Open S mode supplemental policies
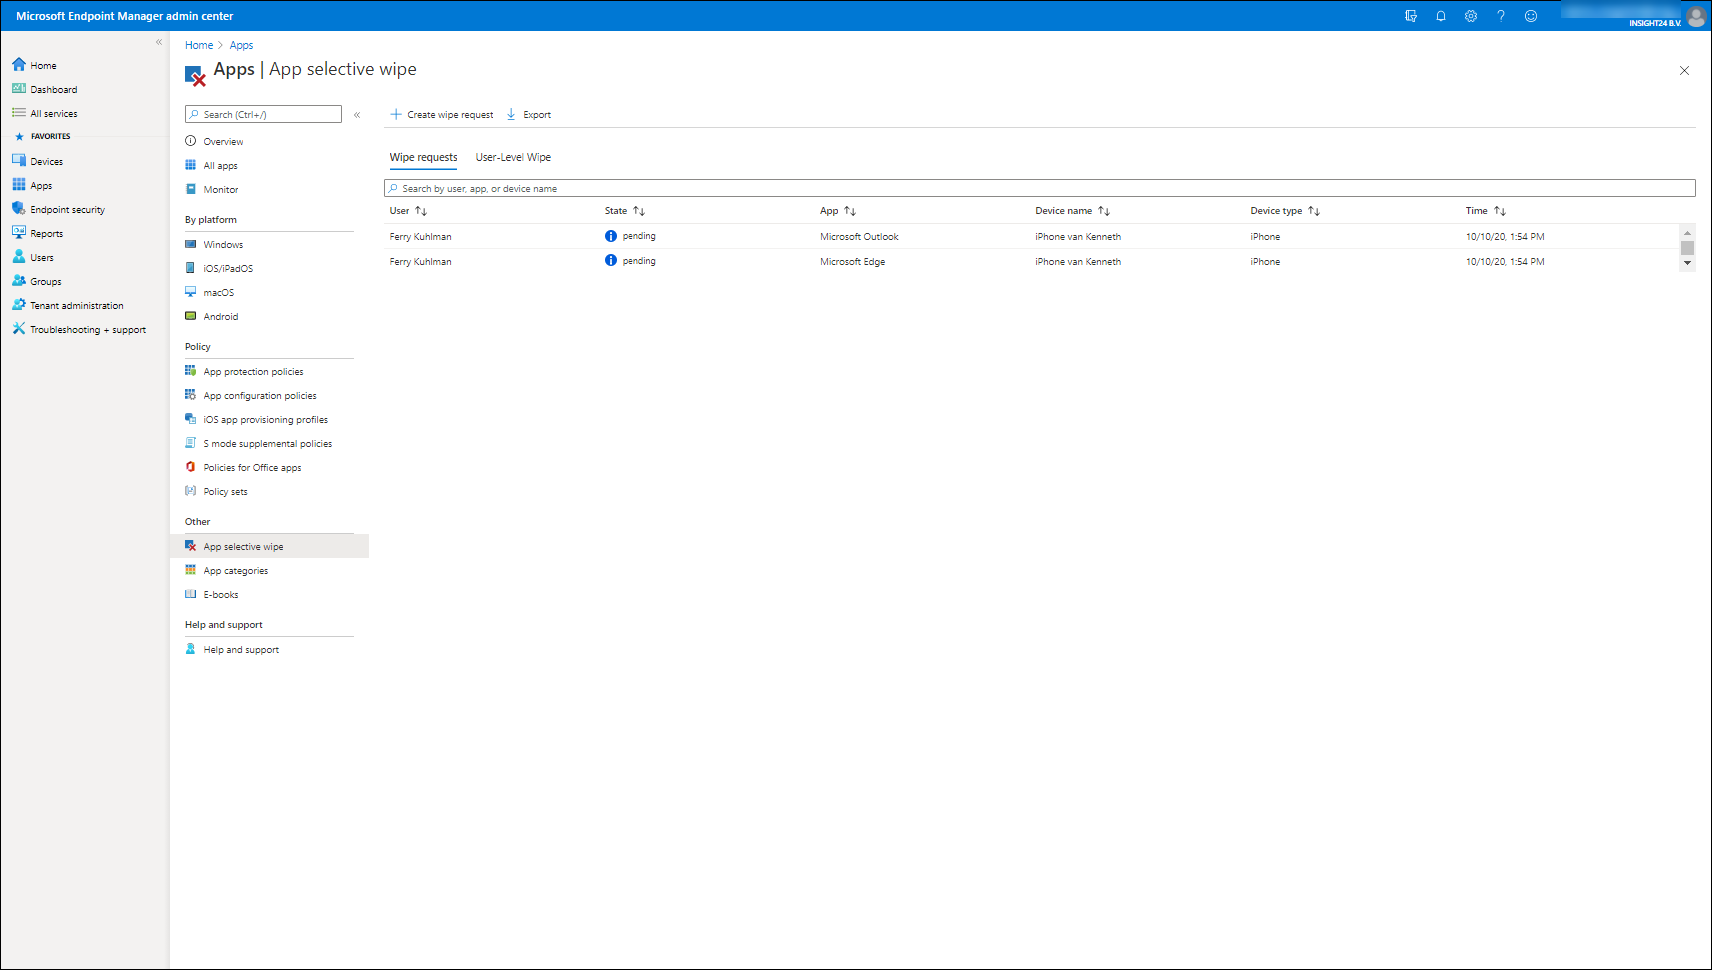 pyautogui.click(x=267, y=443)
